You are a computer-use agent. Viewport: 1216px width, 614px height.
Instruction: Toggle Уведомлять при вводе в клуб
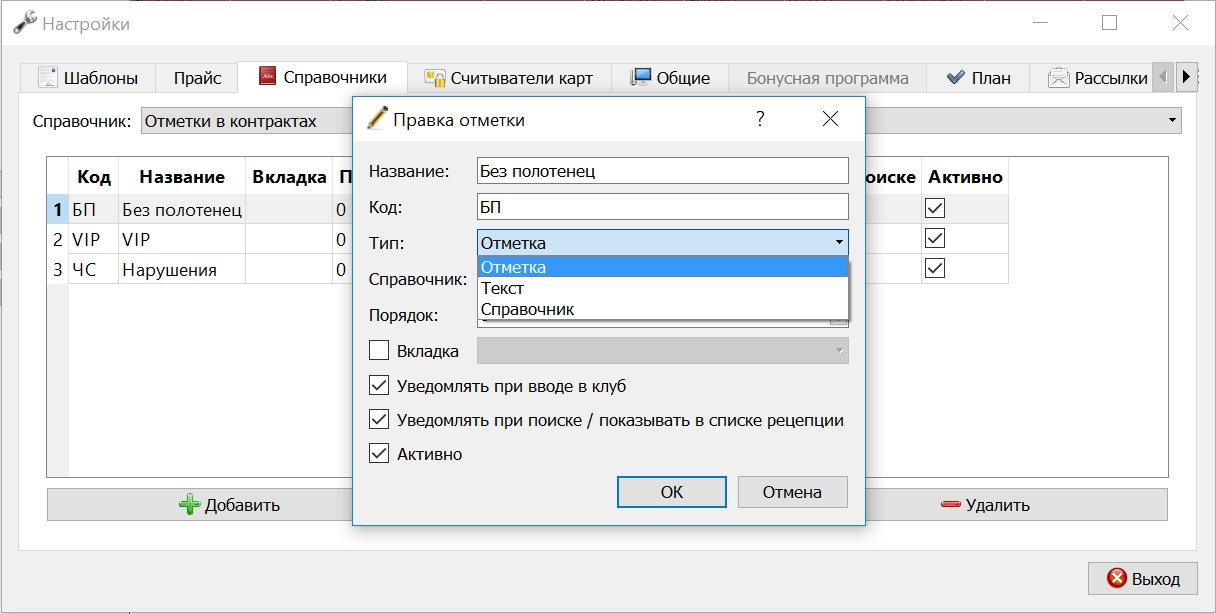tap(379, 385)
